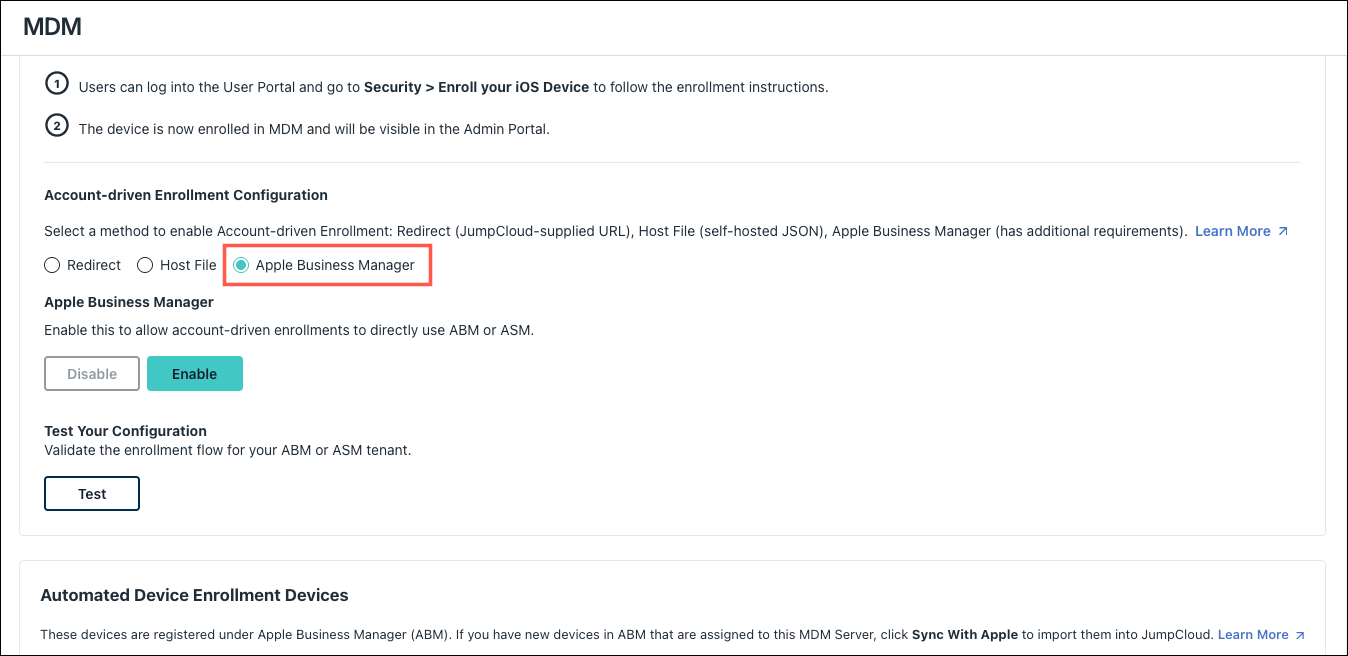Click external-link arrow beside Automated Enrollment Learn More
The height and width of the screenshot is (656, 1348).
[1300, 635]
